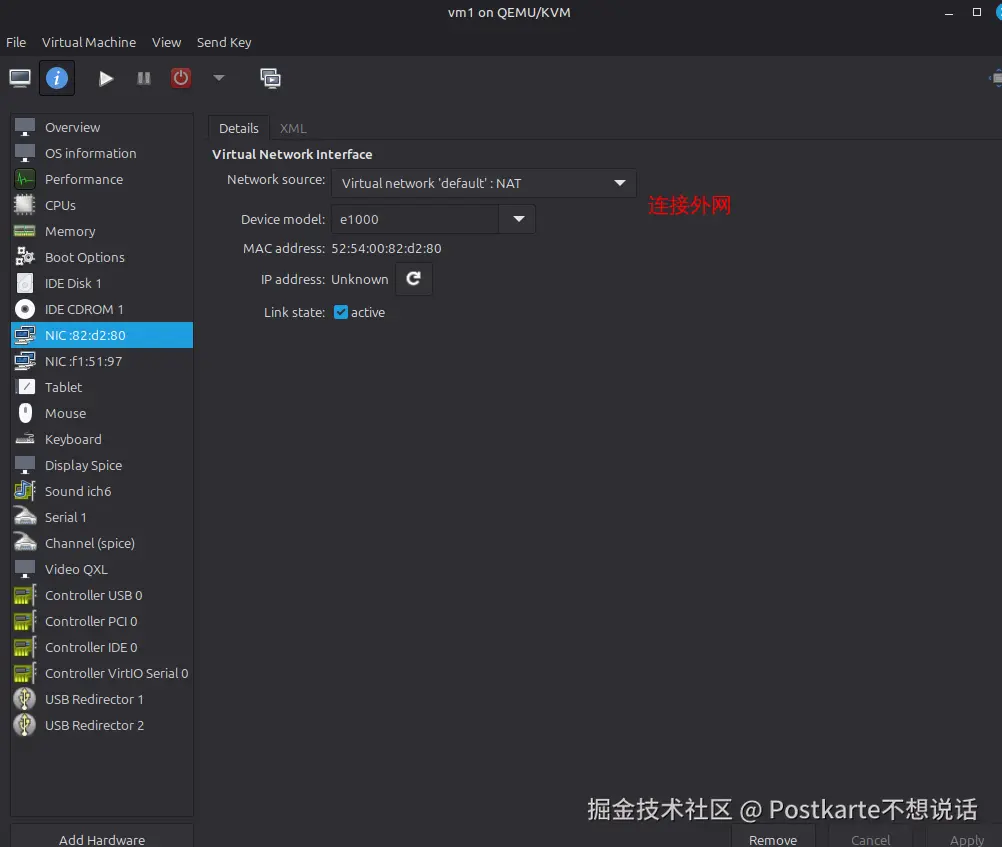
Task: Select Channel (spice) entry
Action: tap(102, 543)
